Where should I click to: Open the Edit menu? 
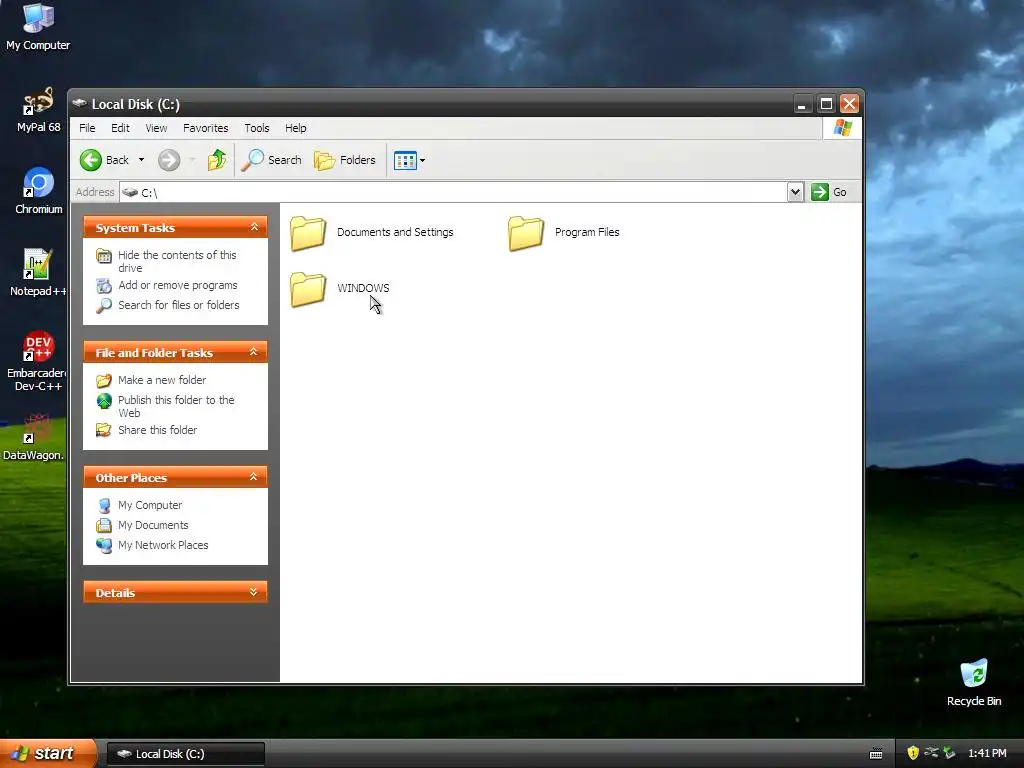point(120,128)
